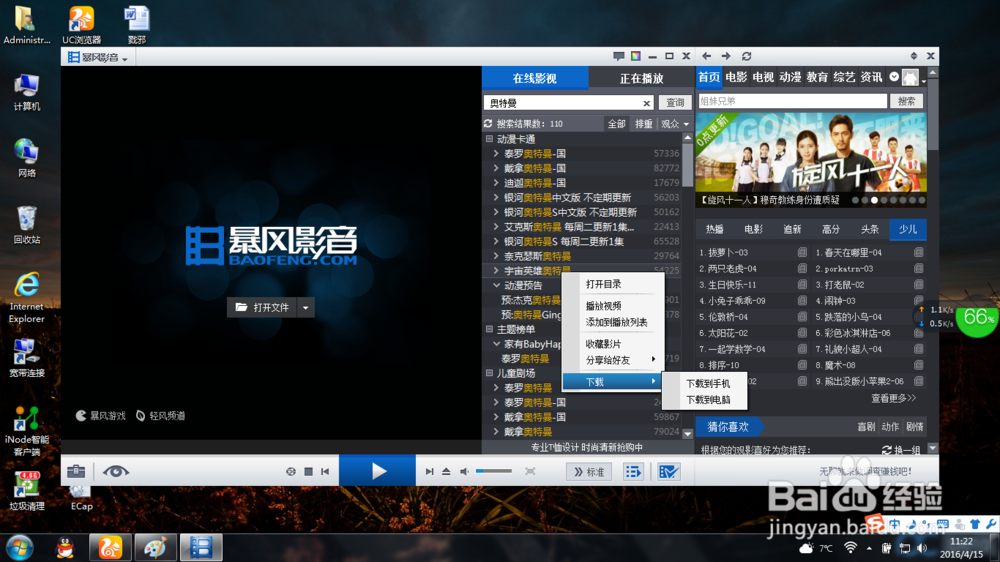
Task: Expand the 打开文件 dropdown arrow
Action: pos(305,307)
